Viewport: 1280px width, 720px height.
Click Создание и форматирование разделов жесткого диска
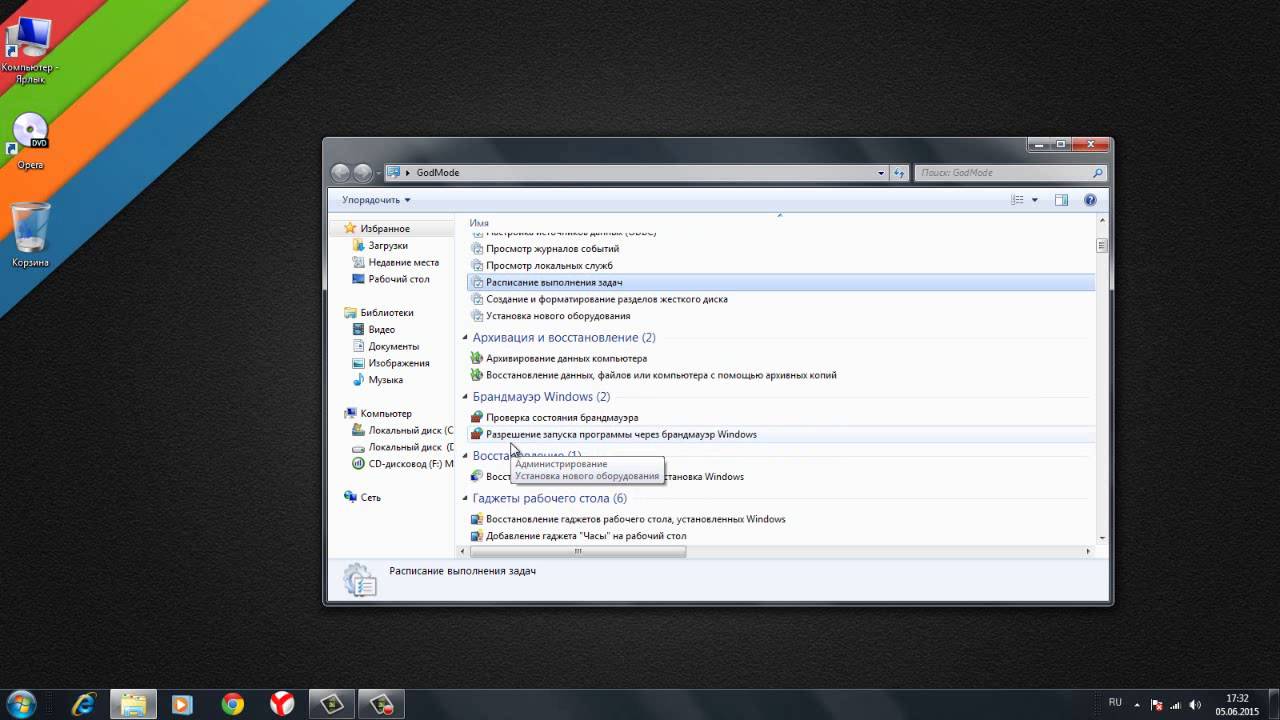pos(607,299)
